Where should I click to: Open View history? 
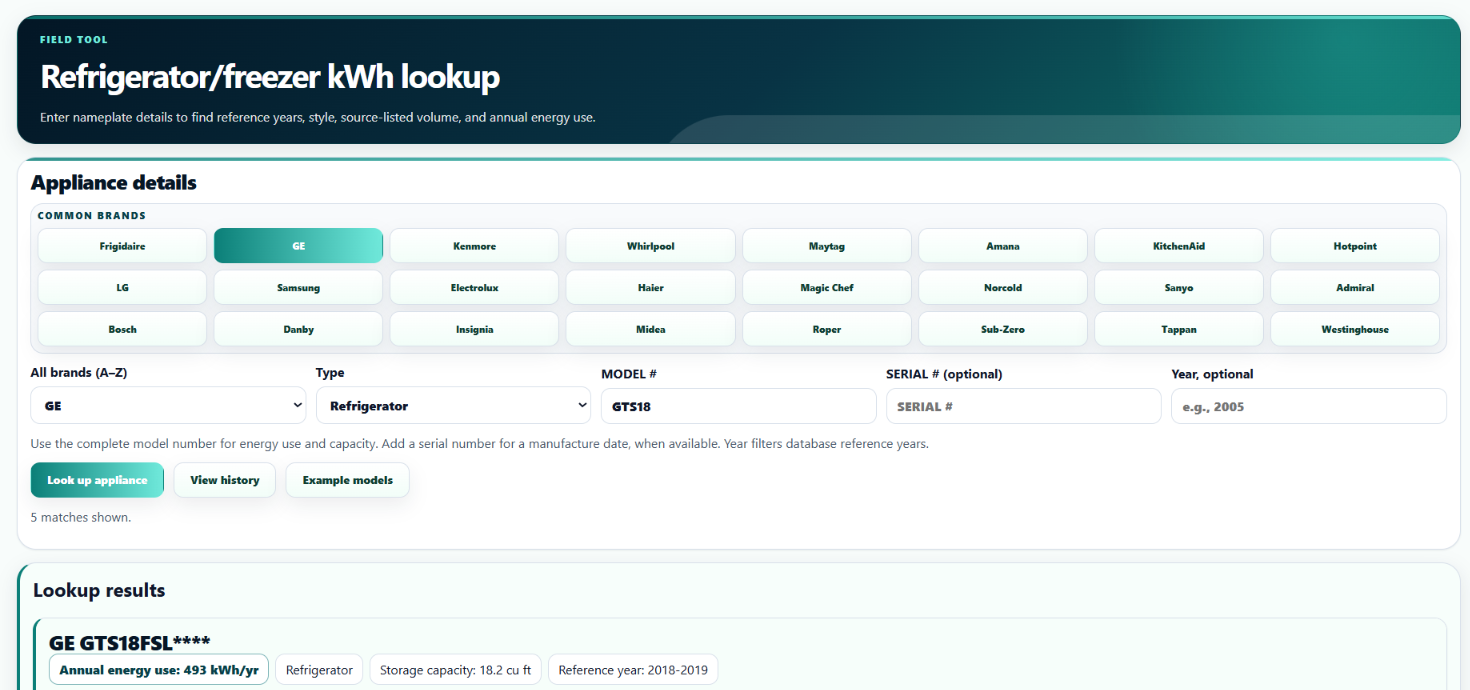[225, 480]
